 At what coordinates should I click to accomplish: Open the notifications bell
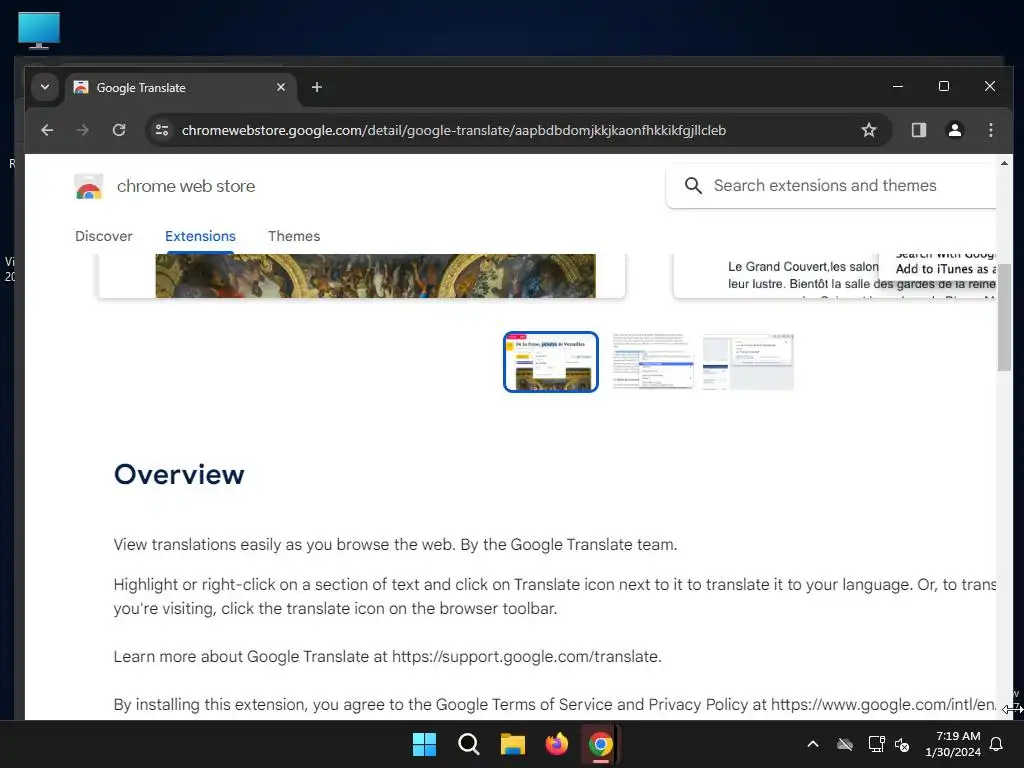[x=997, y=744]
